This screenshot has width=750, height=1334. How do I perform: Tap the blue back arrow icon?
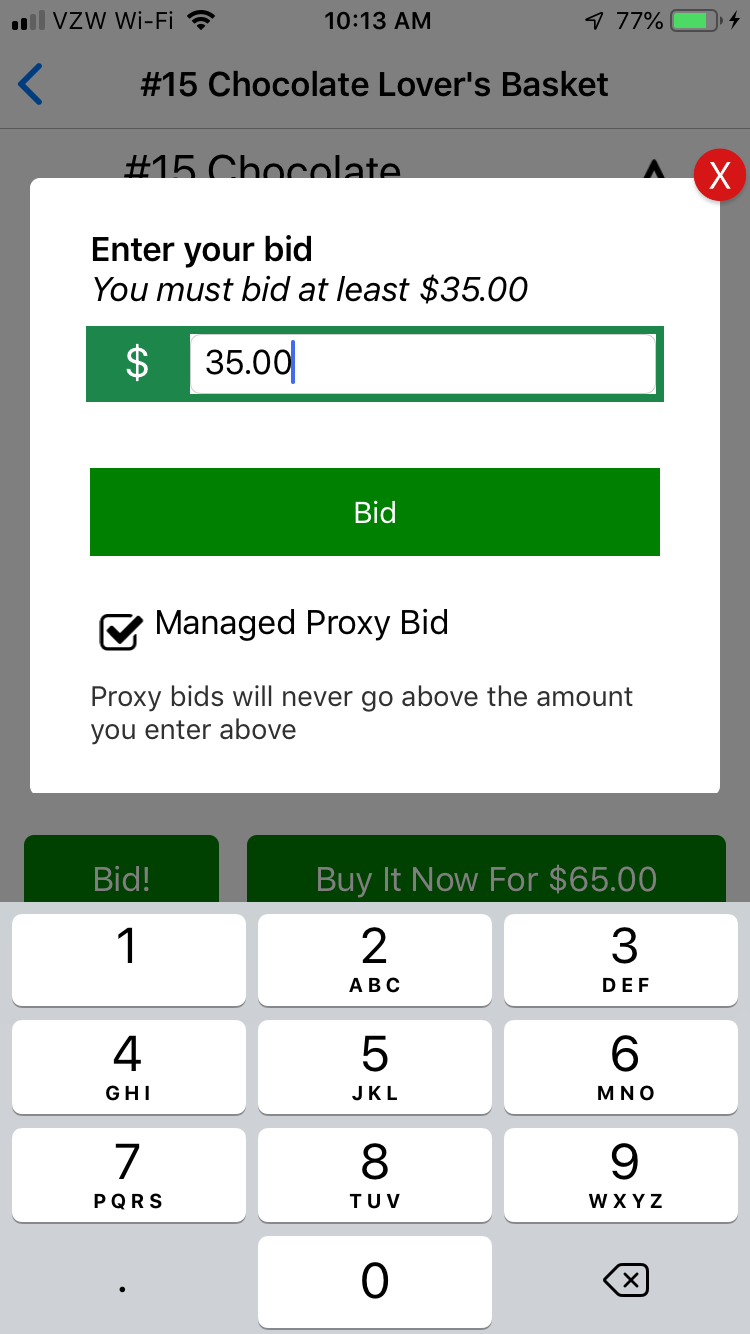[31, 84]
